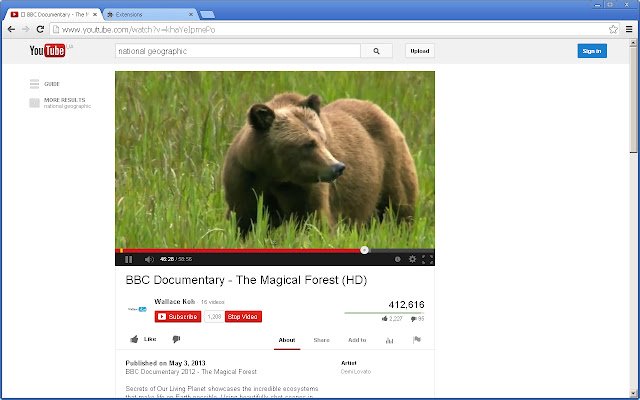Open a new browser tab
The image size is (640, 400).
click(x=207, y=15)
